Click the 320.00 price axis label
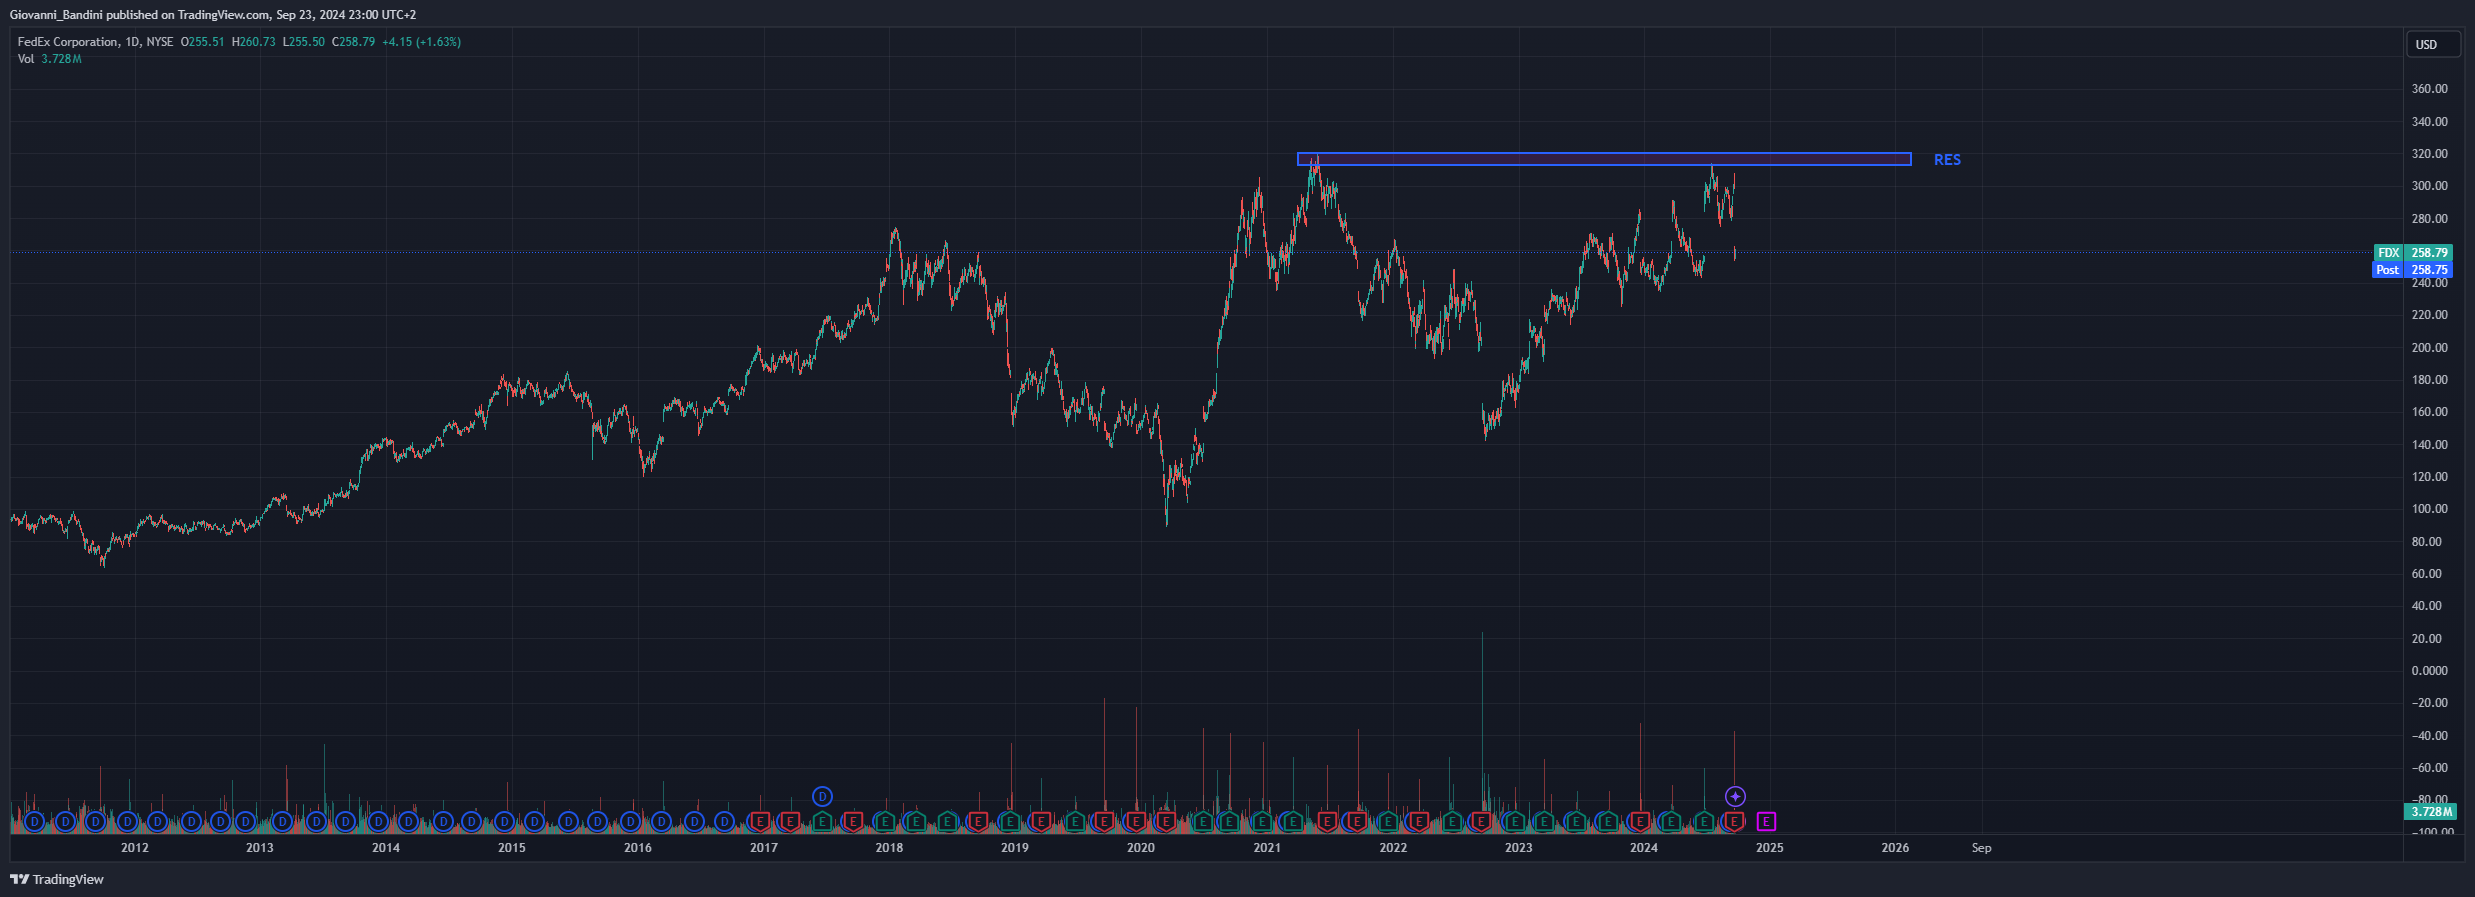The image size is (2475, 897). tap(2430, 154)
